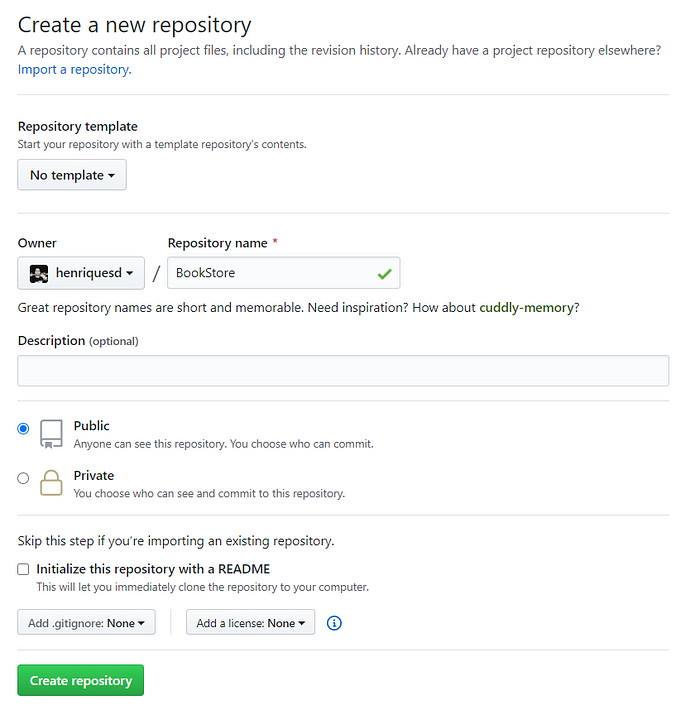Click the Create repository button
The height and width of the screenshot is (705, 700).
pos(81,680)
